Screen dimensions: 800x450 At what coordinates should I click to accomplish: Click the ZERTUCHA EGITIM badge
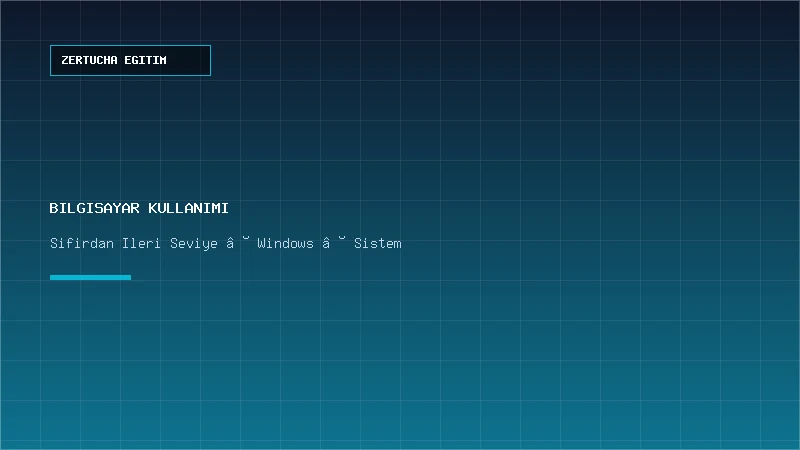(130, 60)
